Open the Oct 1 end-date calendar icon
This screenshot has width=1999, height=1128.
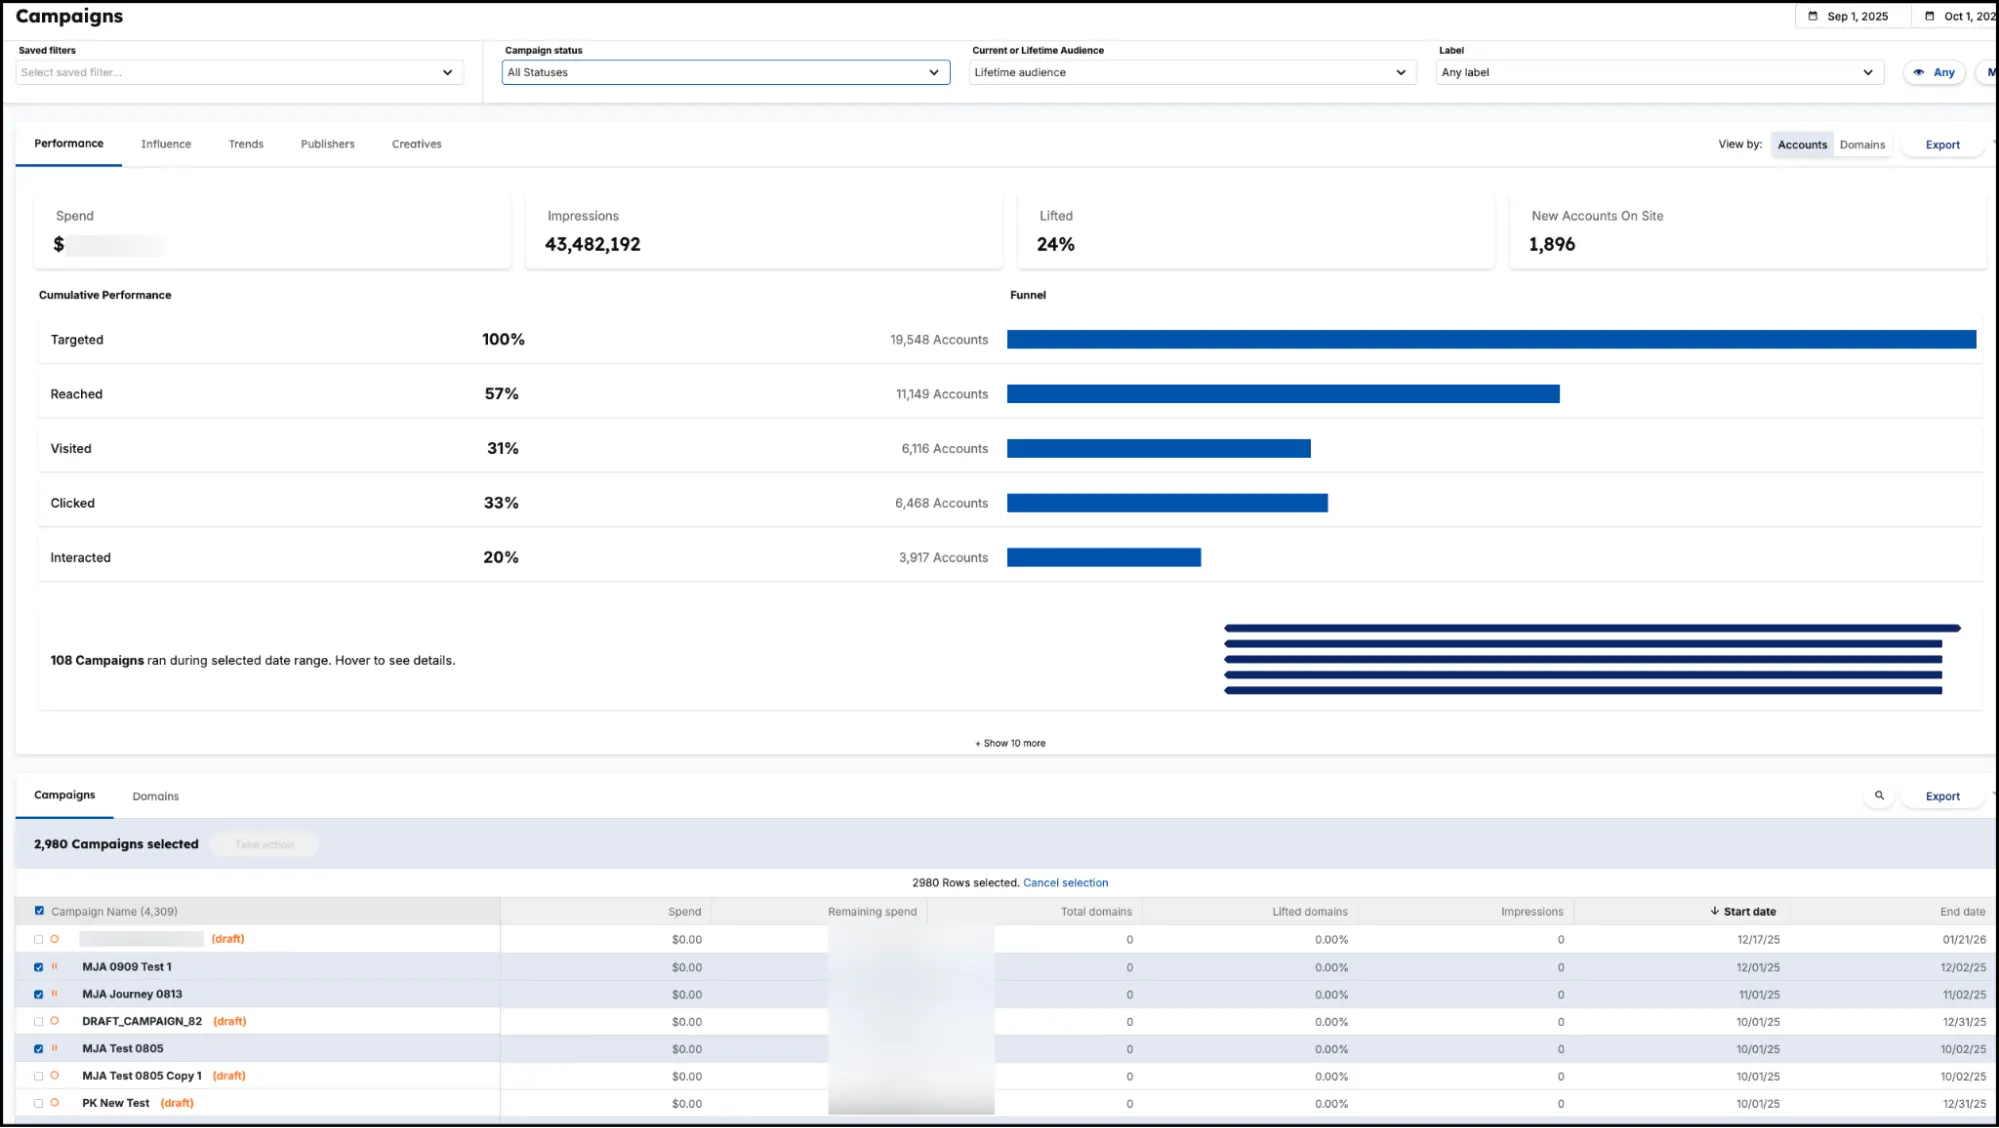click(x=1929, y=16)
